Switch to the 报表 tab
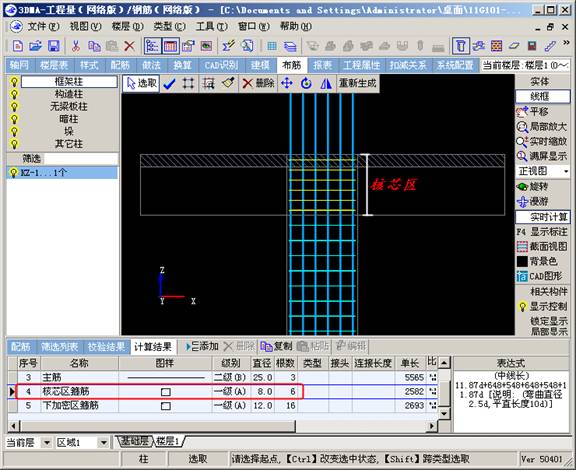The width and height of the screenshot is (576, 470). pyautogui.click(x=323, y=65)
